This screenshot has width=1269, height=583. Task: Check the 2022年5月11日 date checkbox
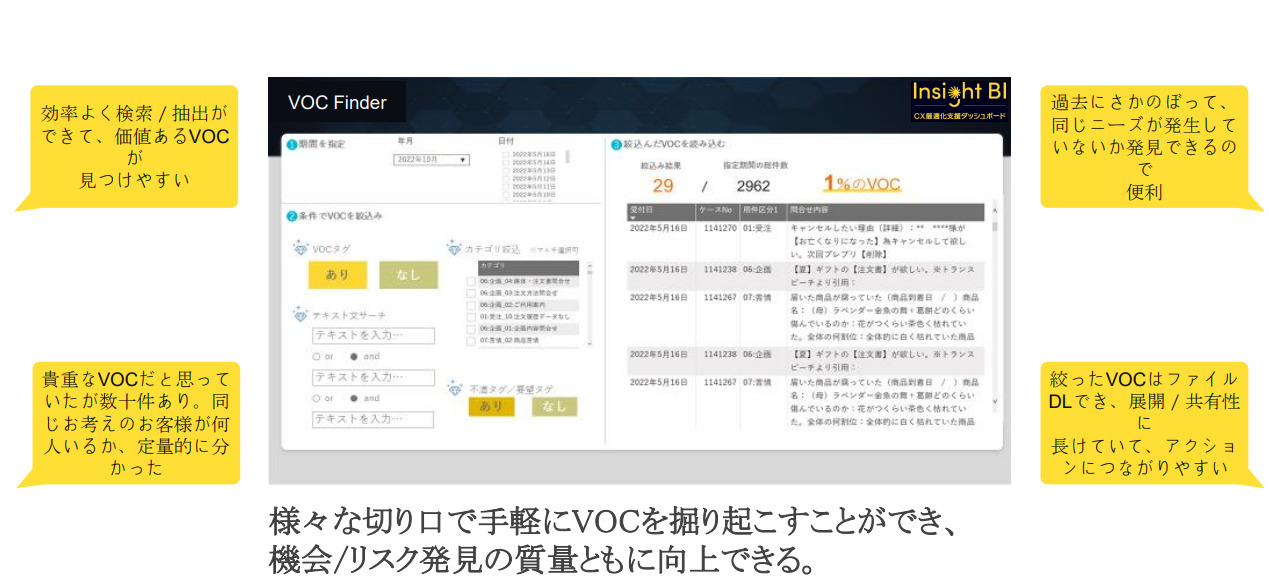(506, 187)
